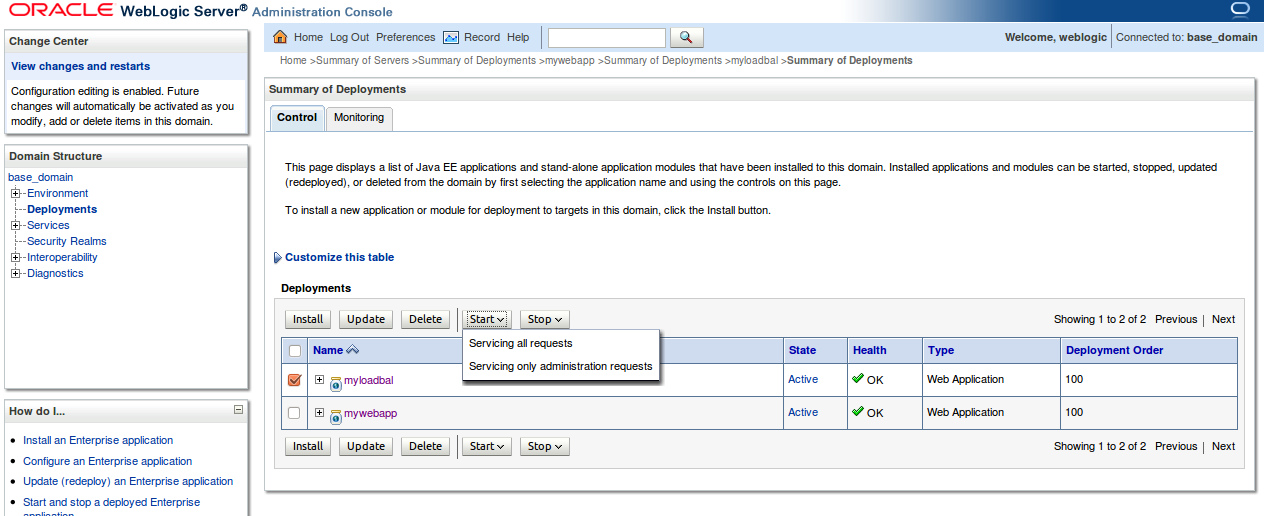Select Servicing only administration requests option

pos(560,366)
